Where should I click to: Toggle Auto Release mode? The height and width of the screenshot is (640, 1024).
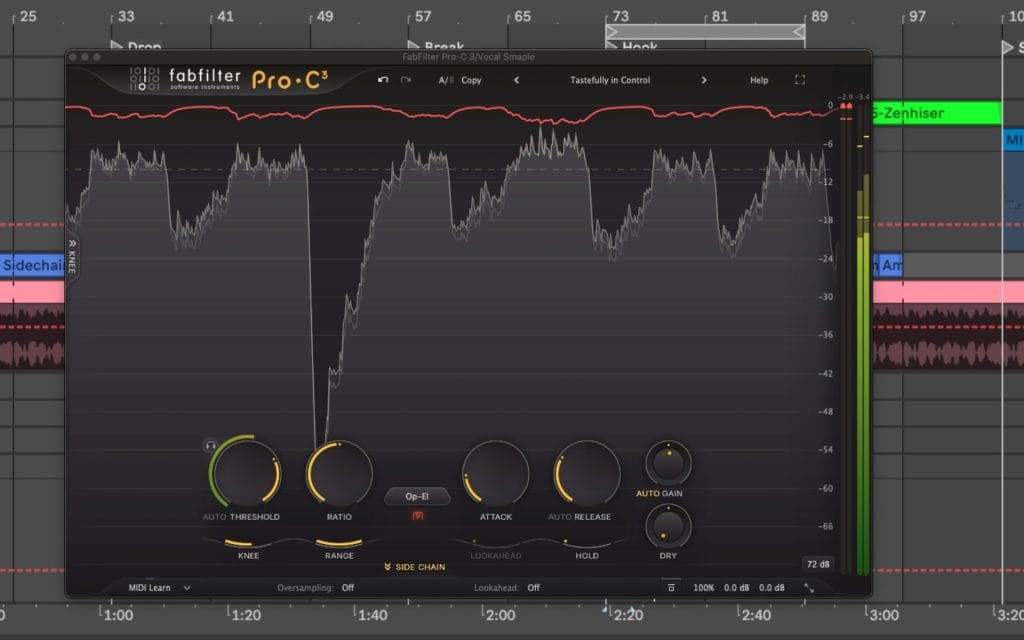558,517
